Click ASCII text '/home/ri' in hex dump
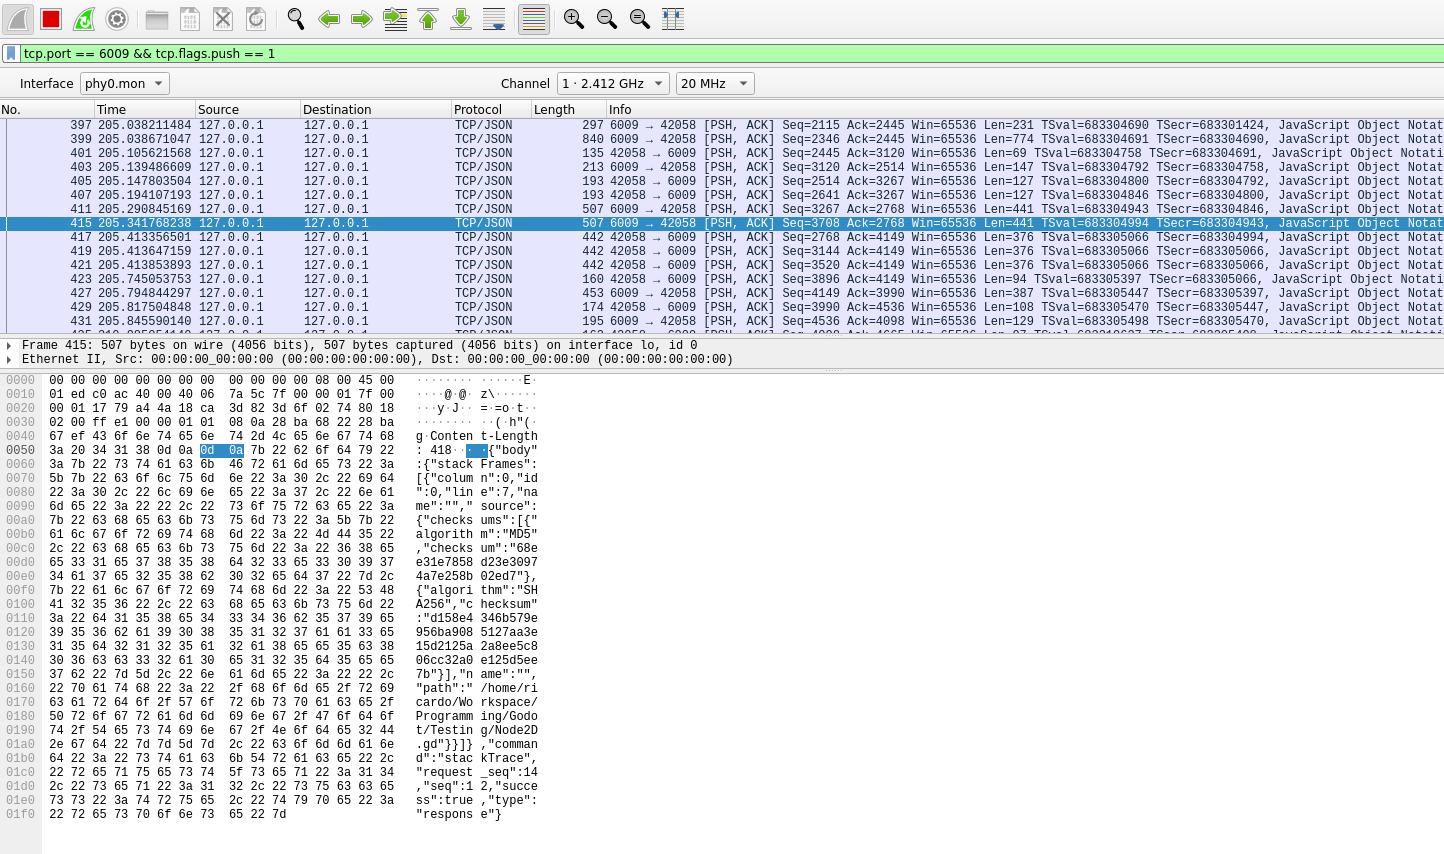 pyautogui.click(x=509, y=689)
